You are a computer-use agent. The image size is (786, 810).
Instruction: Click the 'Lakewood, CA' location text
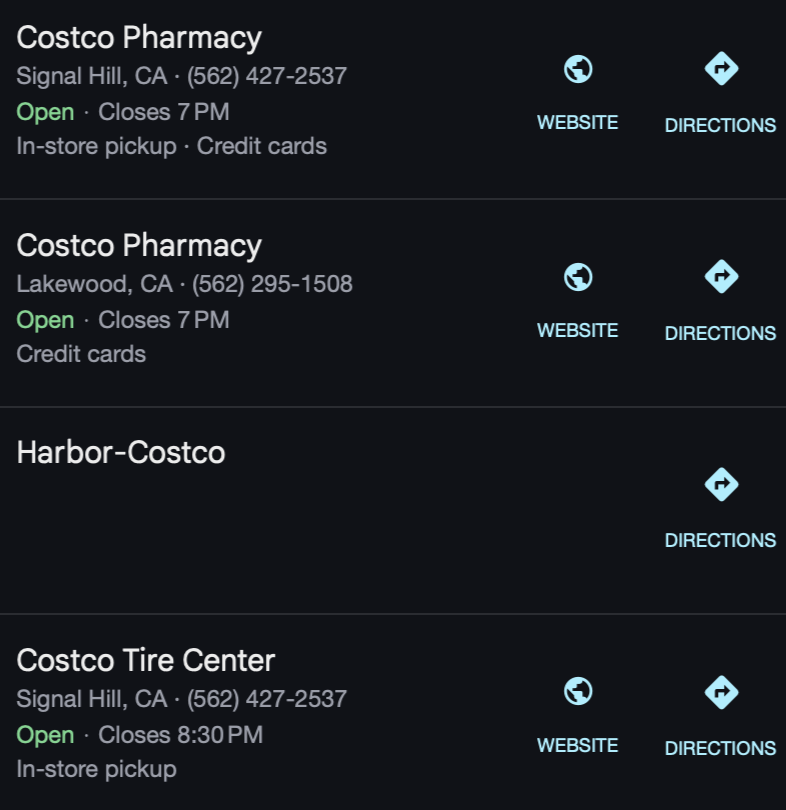(94, 284)
